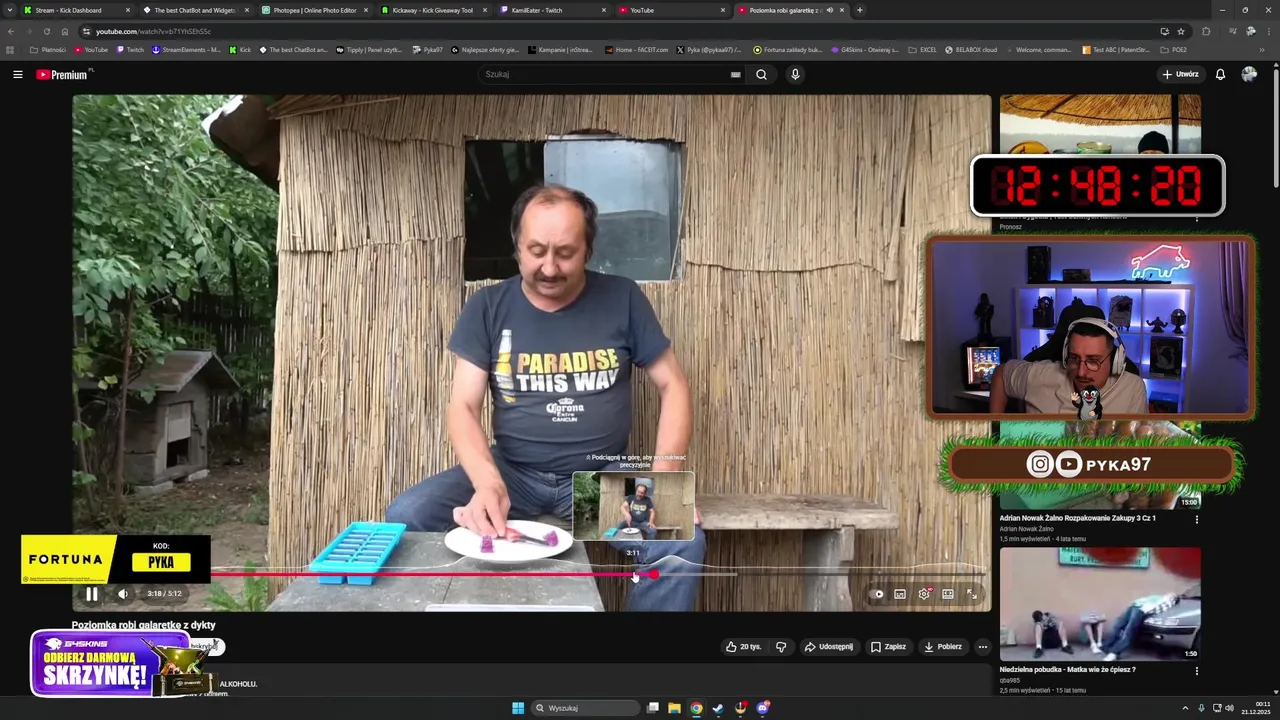
Task: Click the taskbar Wyszukaj search box
Action: coord(586,708)
